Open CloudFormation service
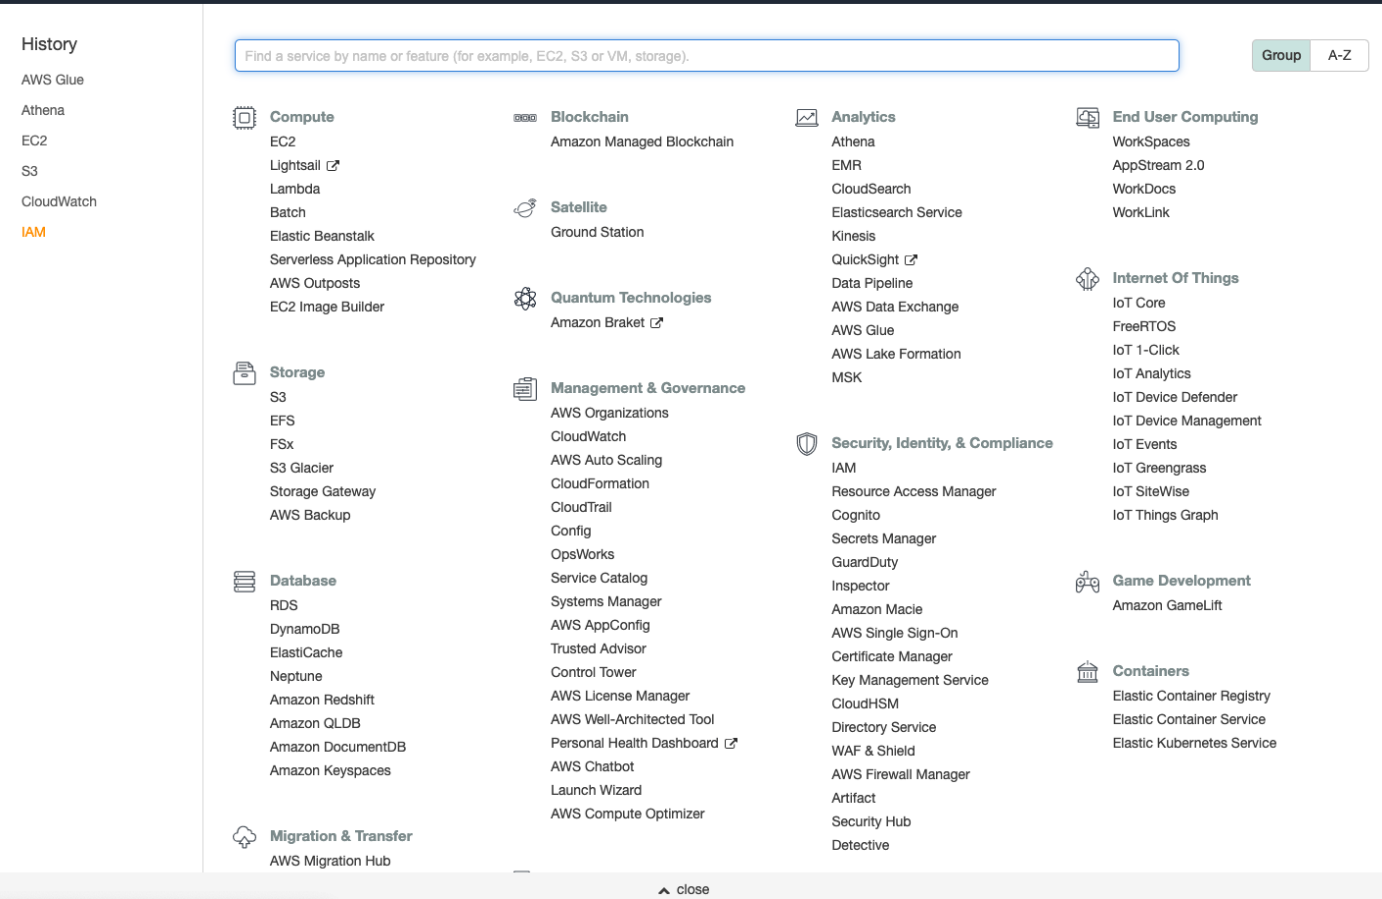The width and height of the screenshot is (1382, 899). coord(600,484)
